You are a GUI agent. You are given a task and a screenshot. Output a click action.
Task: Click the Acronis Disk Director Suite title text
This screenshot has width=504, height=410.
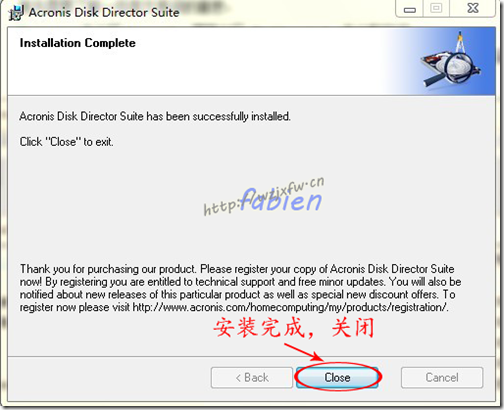pos(104,12)
